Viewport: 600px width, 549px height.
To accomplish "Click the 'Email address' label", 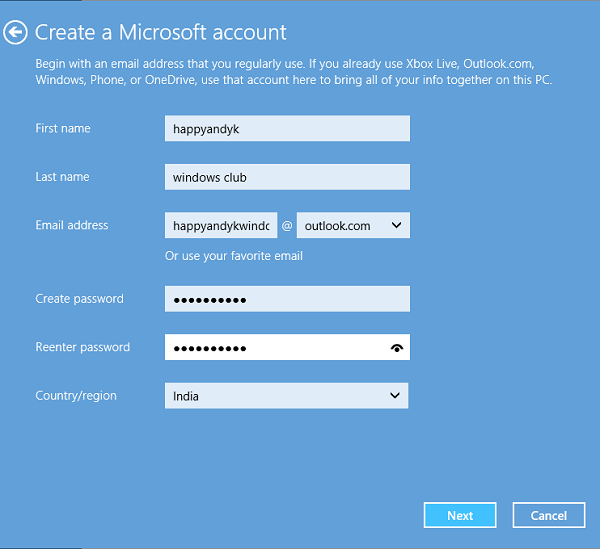I will click(x=72, y=225).
